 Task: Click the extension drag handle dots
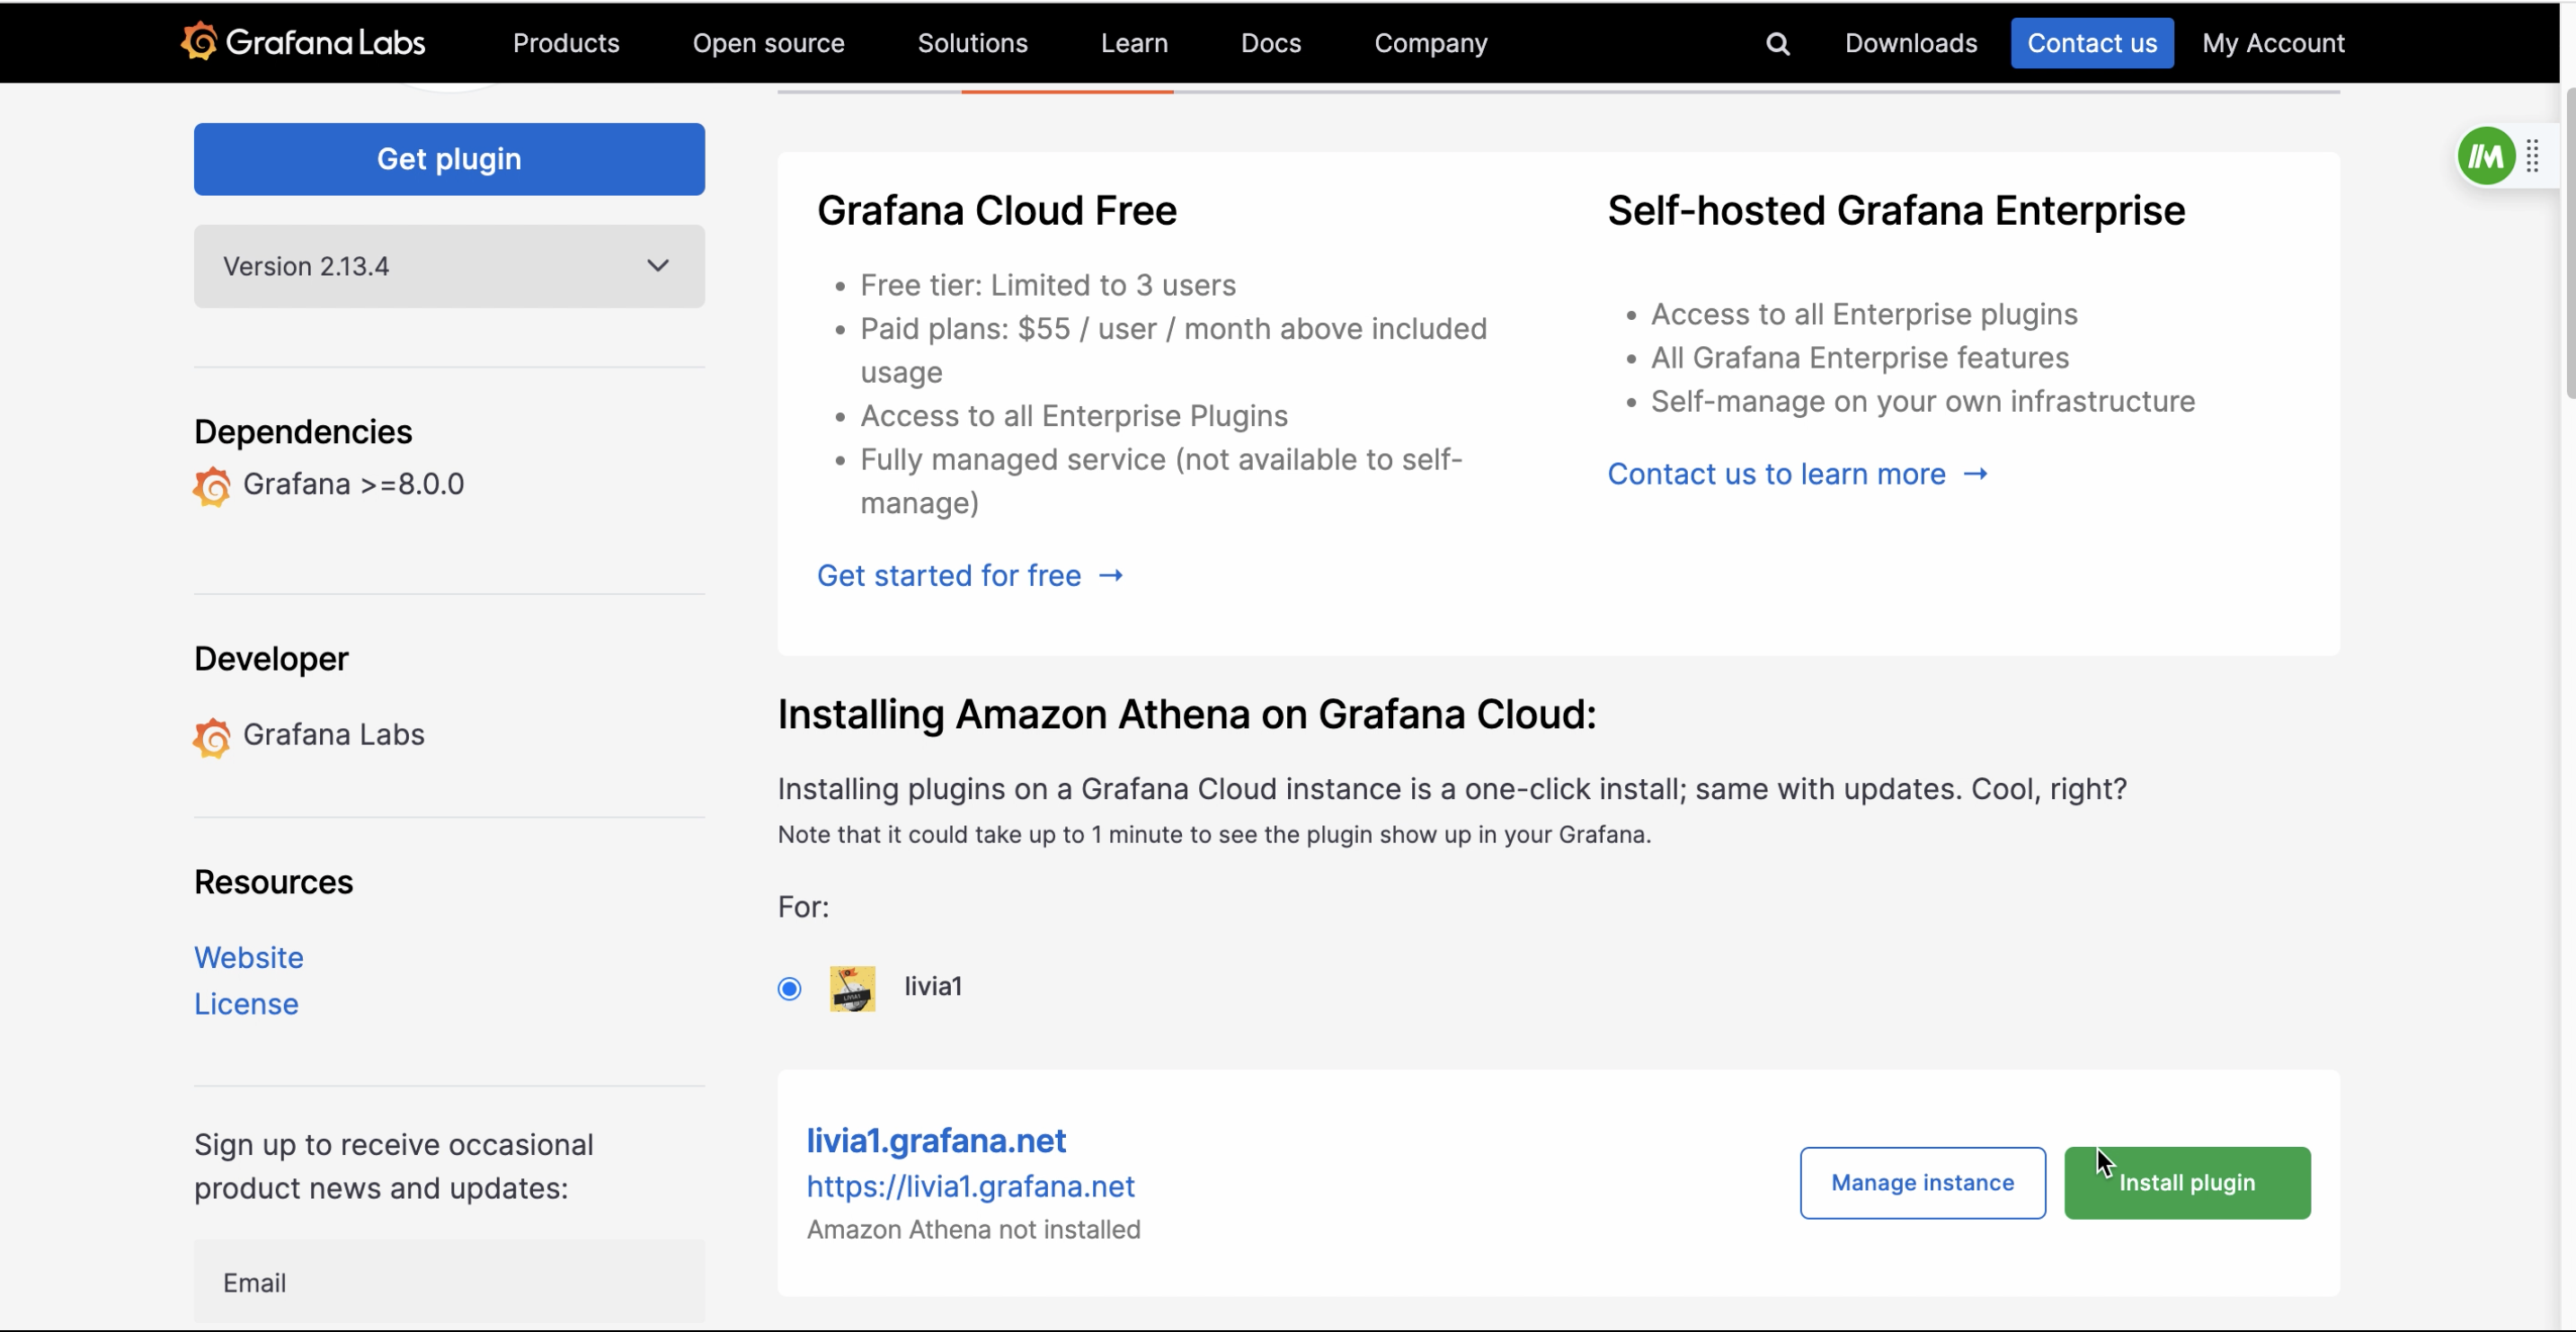pos(2533,156)
